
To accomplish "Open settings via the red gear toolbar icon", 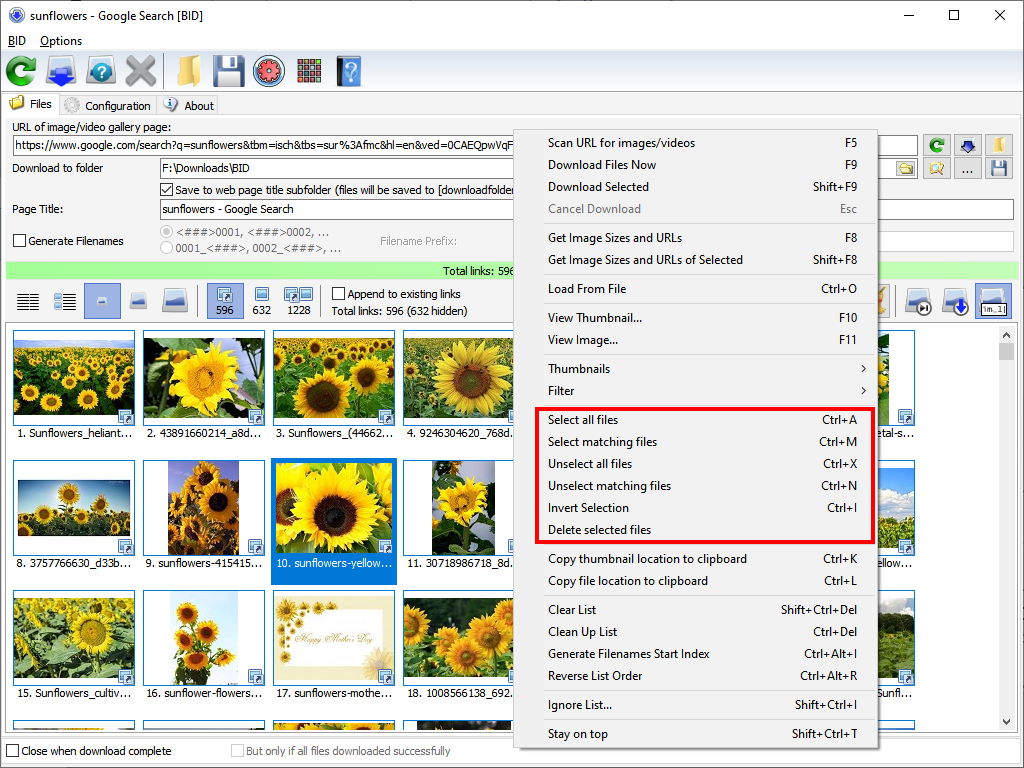I will tap(269, 71).
